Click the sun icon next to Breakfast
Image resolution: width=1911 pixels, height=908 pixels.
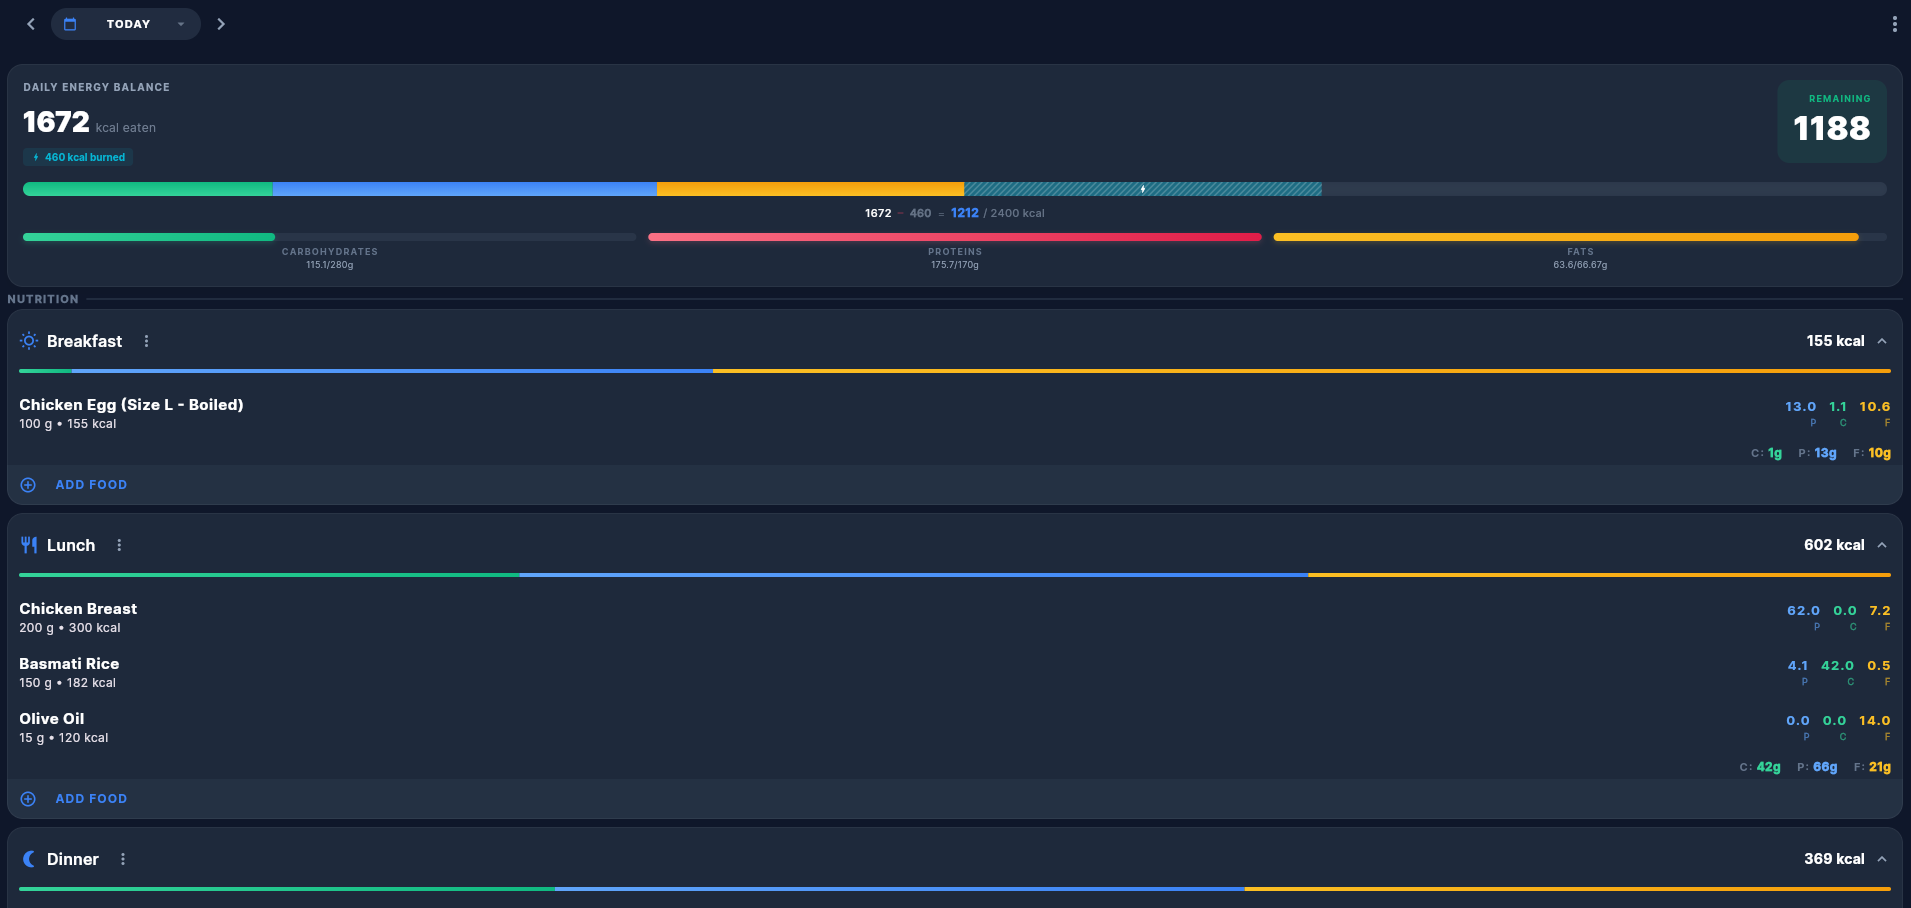pyautogui.click(x=29, y=340)
